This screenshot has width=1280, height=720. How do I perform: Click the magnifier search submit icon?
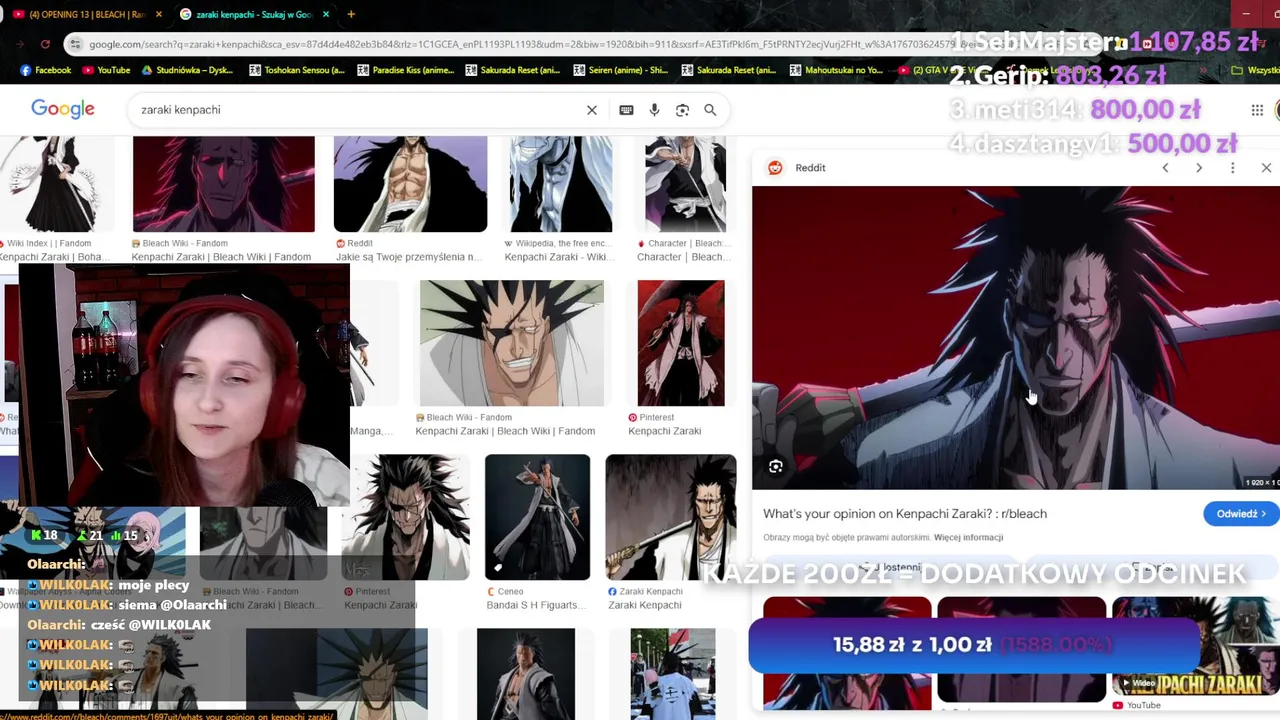coord(710,110)
